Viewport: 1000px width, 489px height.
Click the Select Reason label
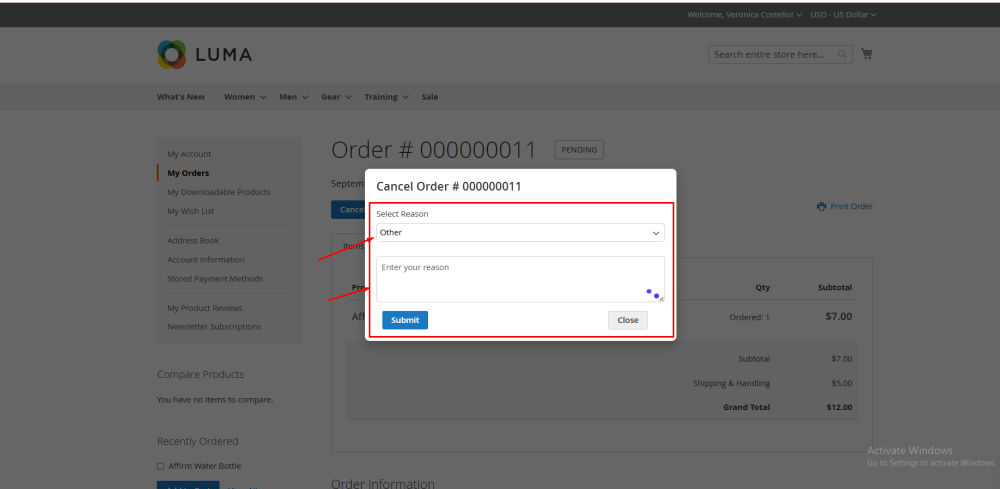pyautogui.click(x=402, y=214)
